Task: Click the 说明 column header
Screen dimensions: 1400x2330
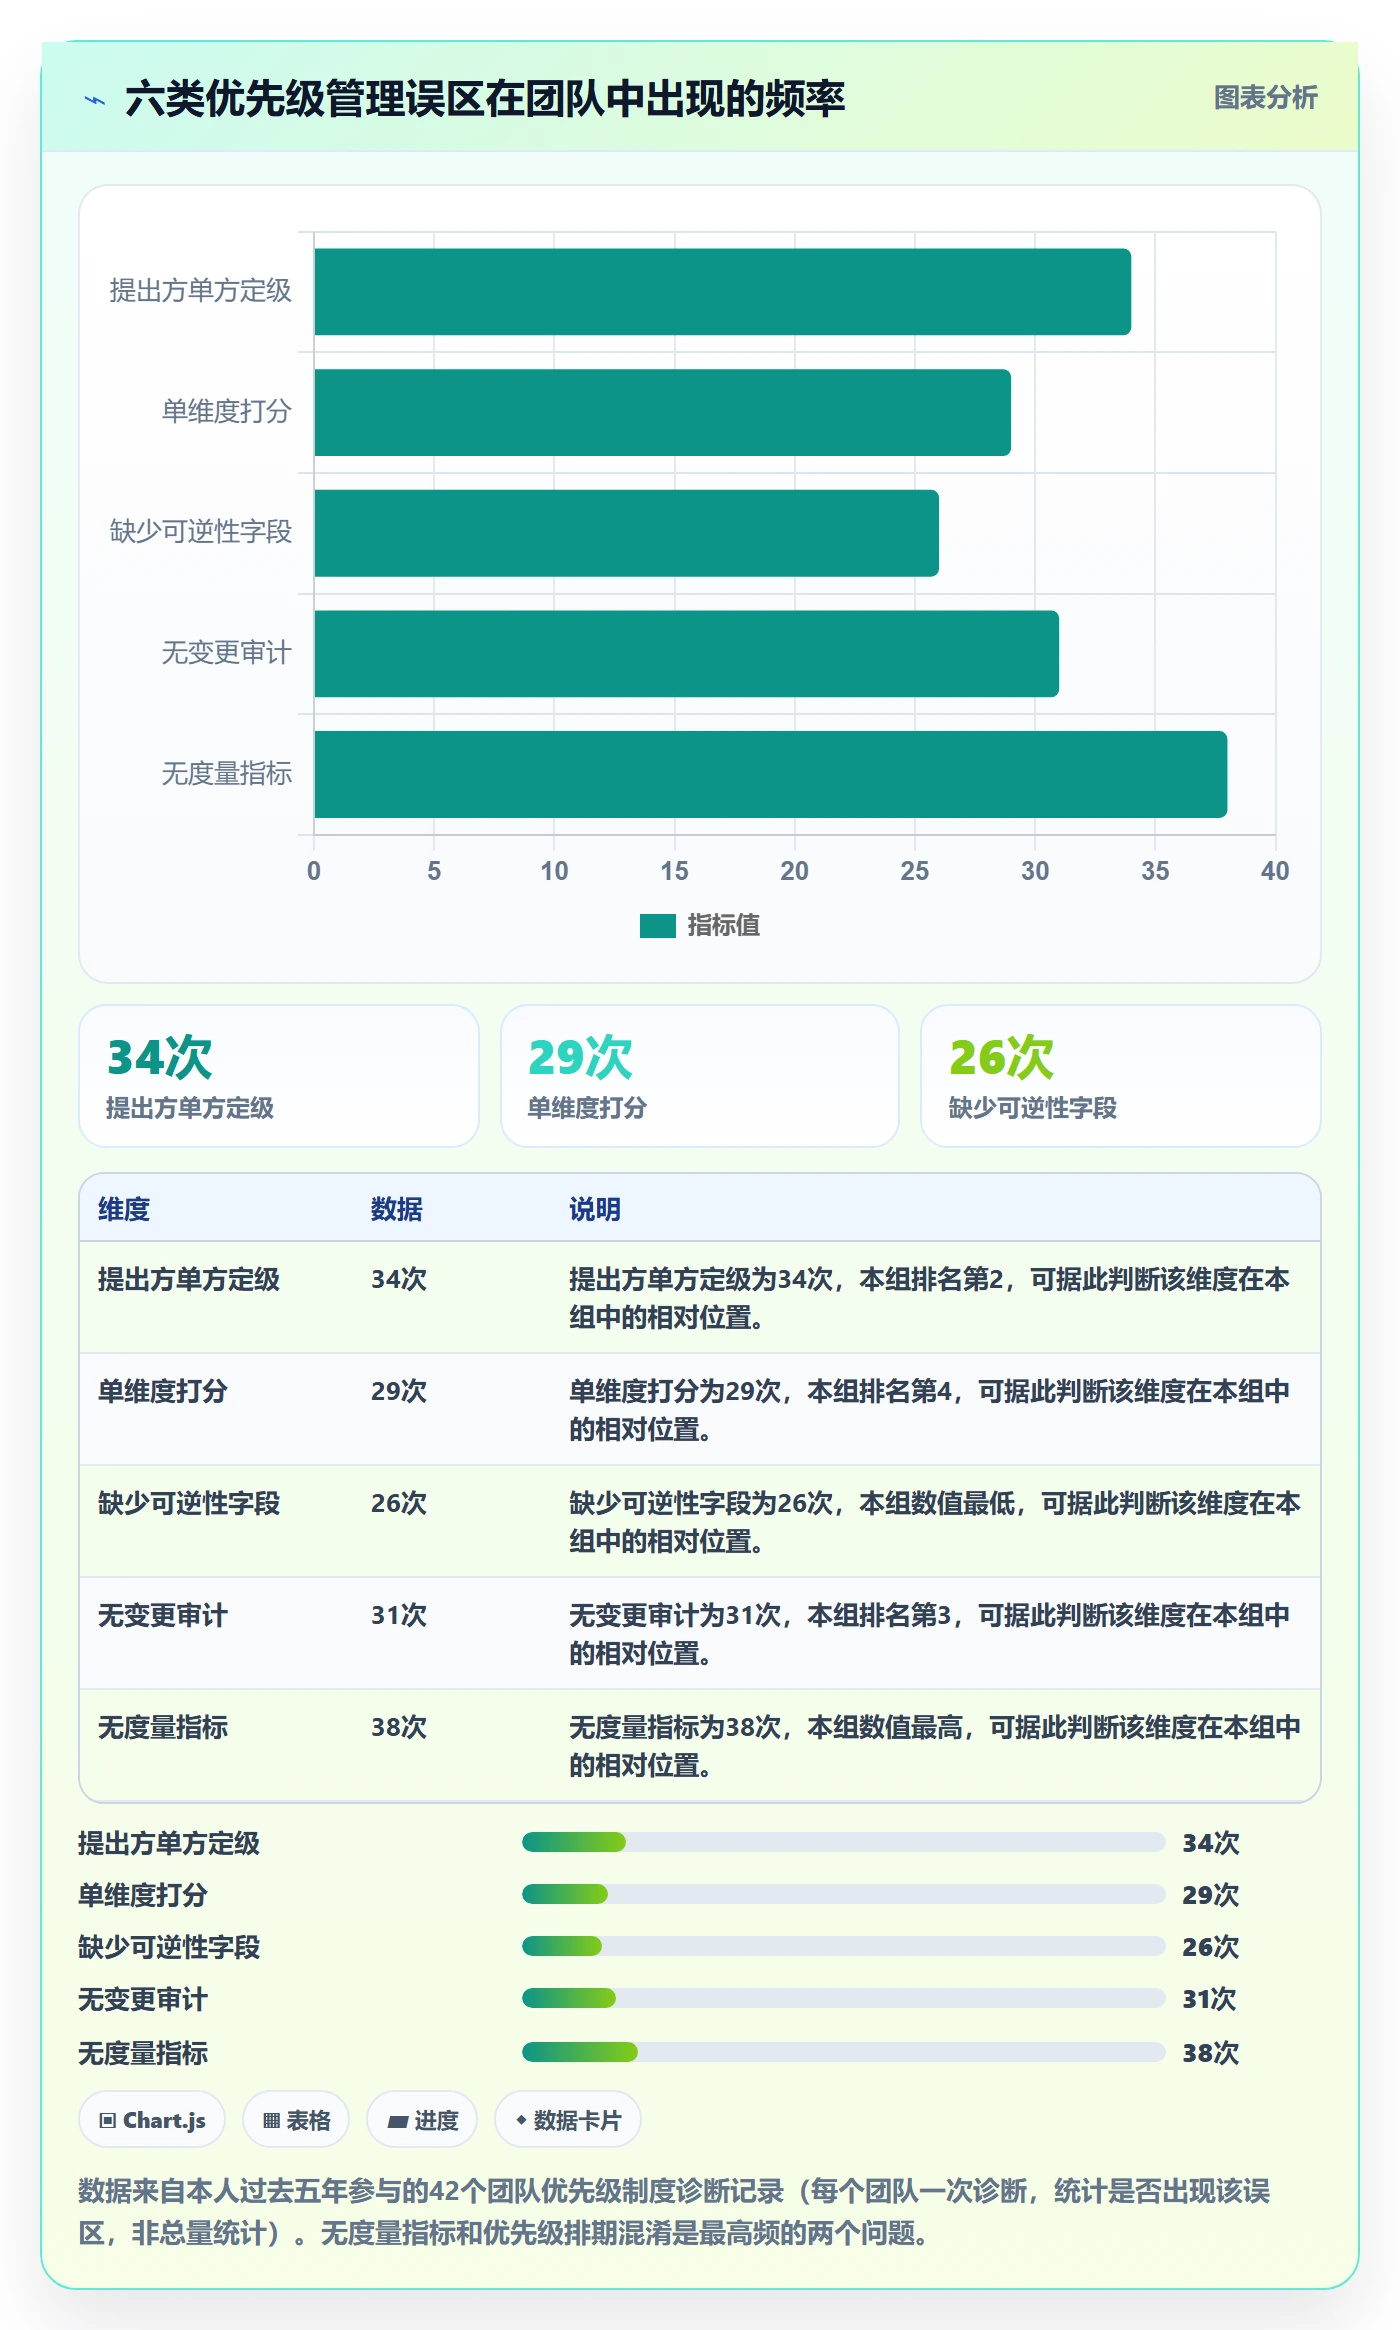Action: [x=595, y=1209]
